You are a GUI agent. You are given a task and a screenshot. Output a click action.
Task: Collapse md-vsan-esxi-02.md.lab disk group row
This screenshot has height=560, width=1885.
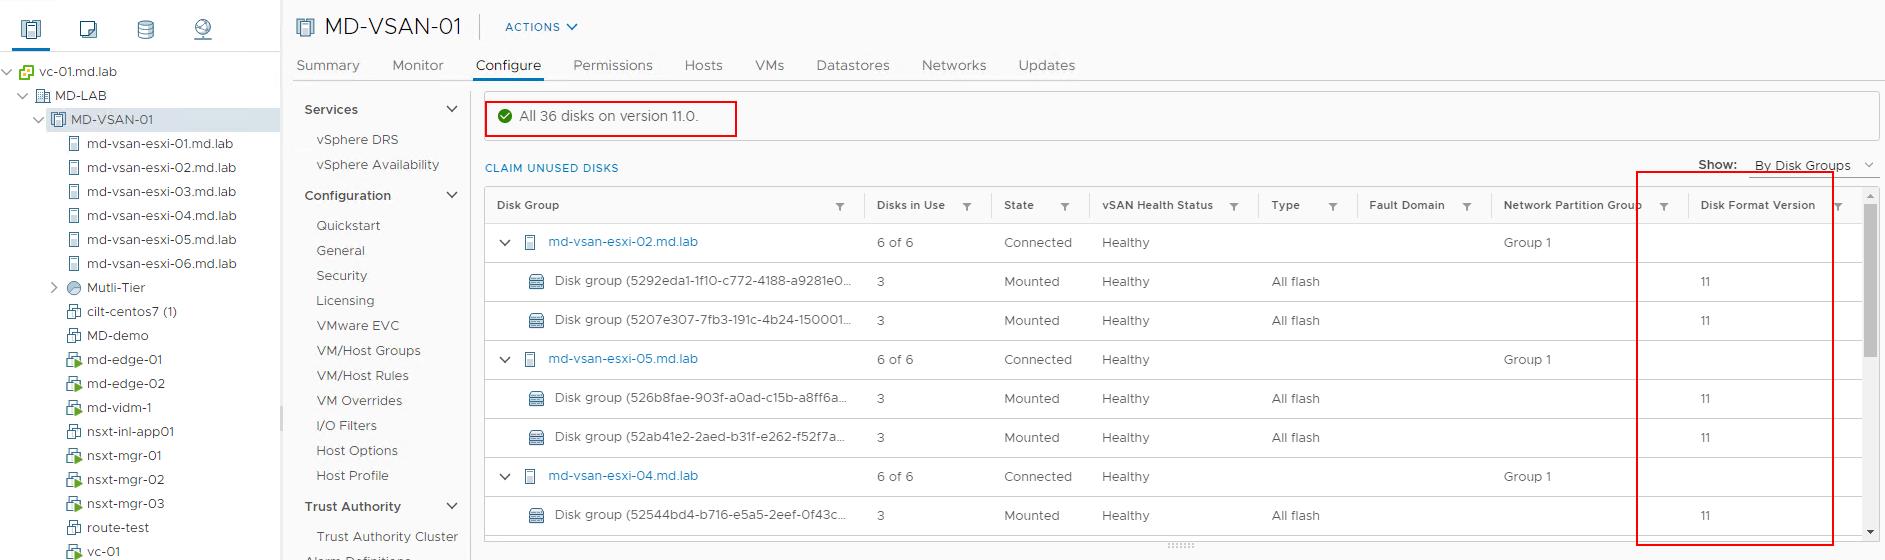coord(505,243)
